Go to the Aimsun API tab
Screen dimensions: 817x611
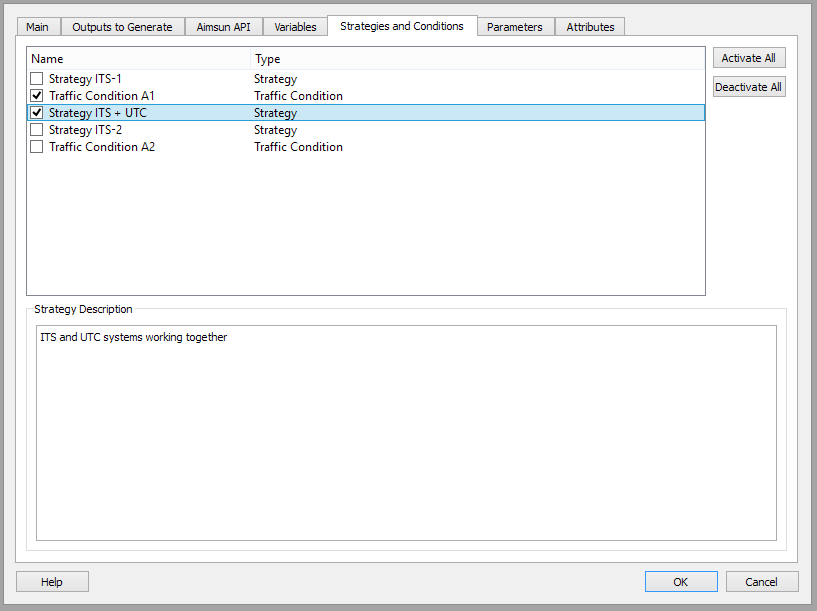click(223, 27)
